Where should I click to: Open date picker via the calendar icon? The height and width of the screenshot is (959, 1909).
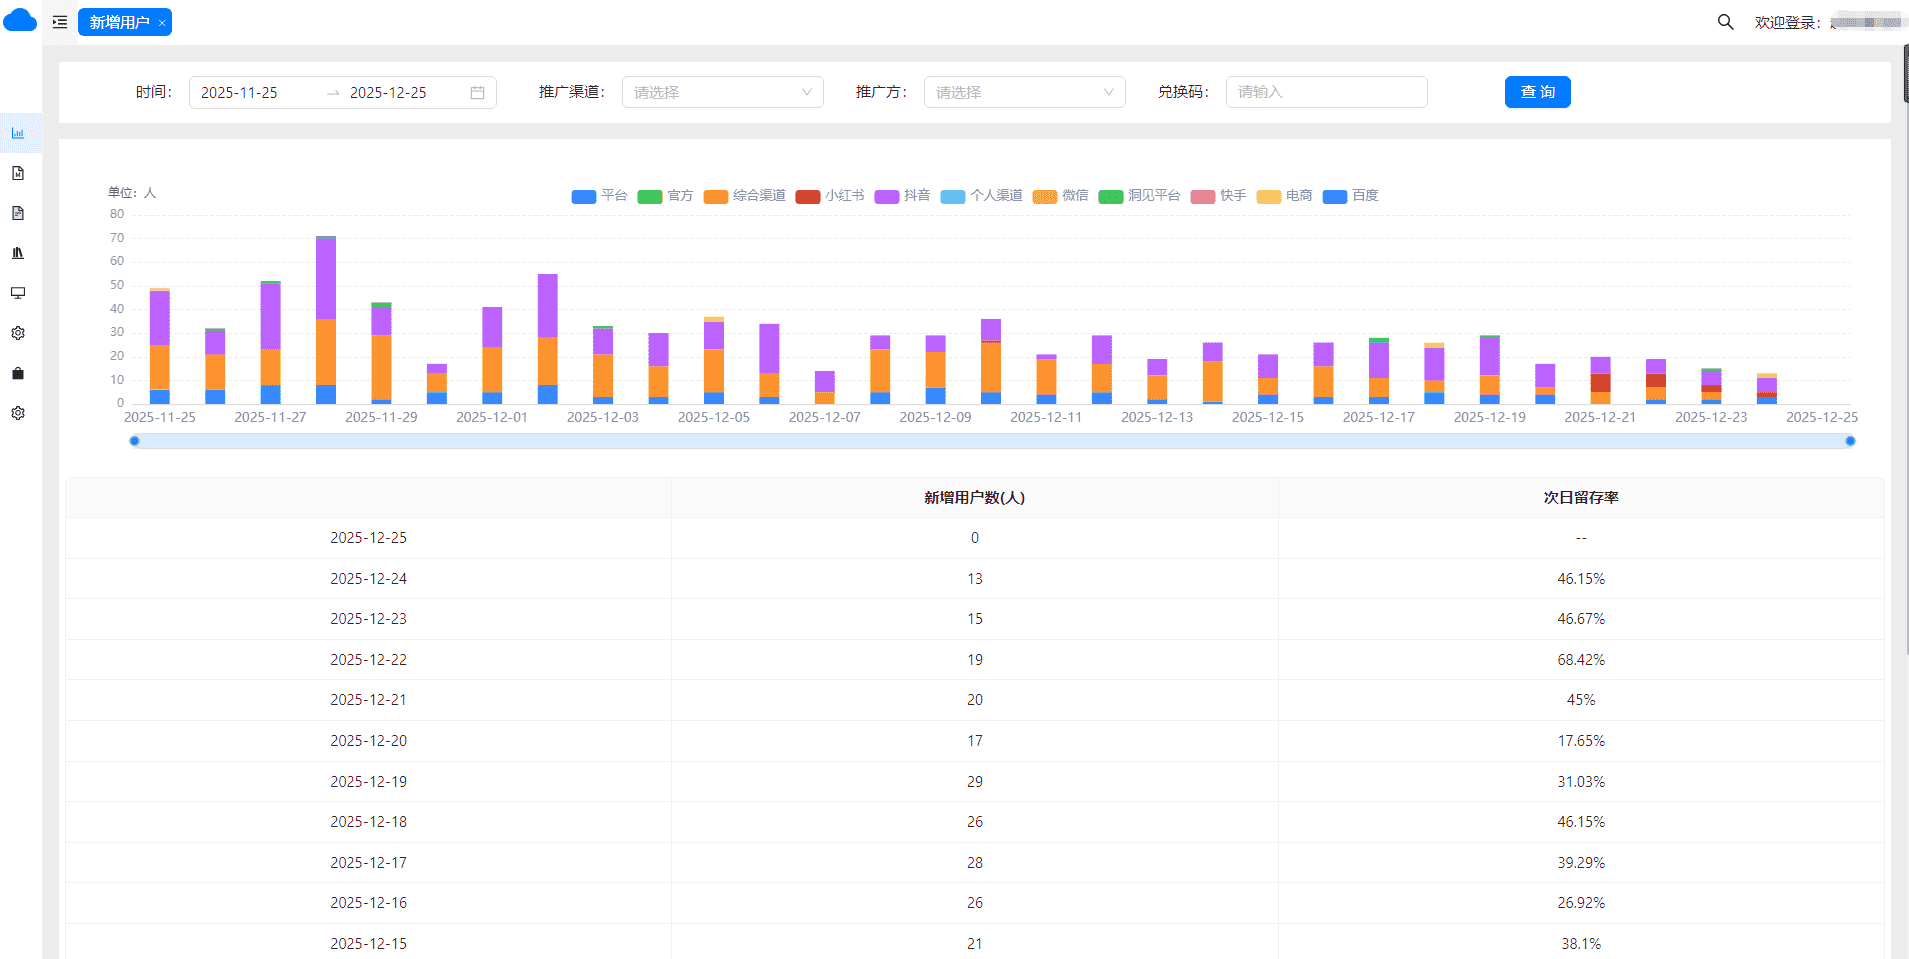click(x=477, y=92)
